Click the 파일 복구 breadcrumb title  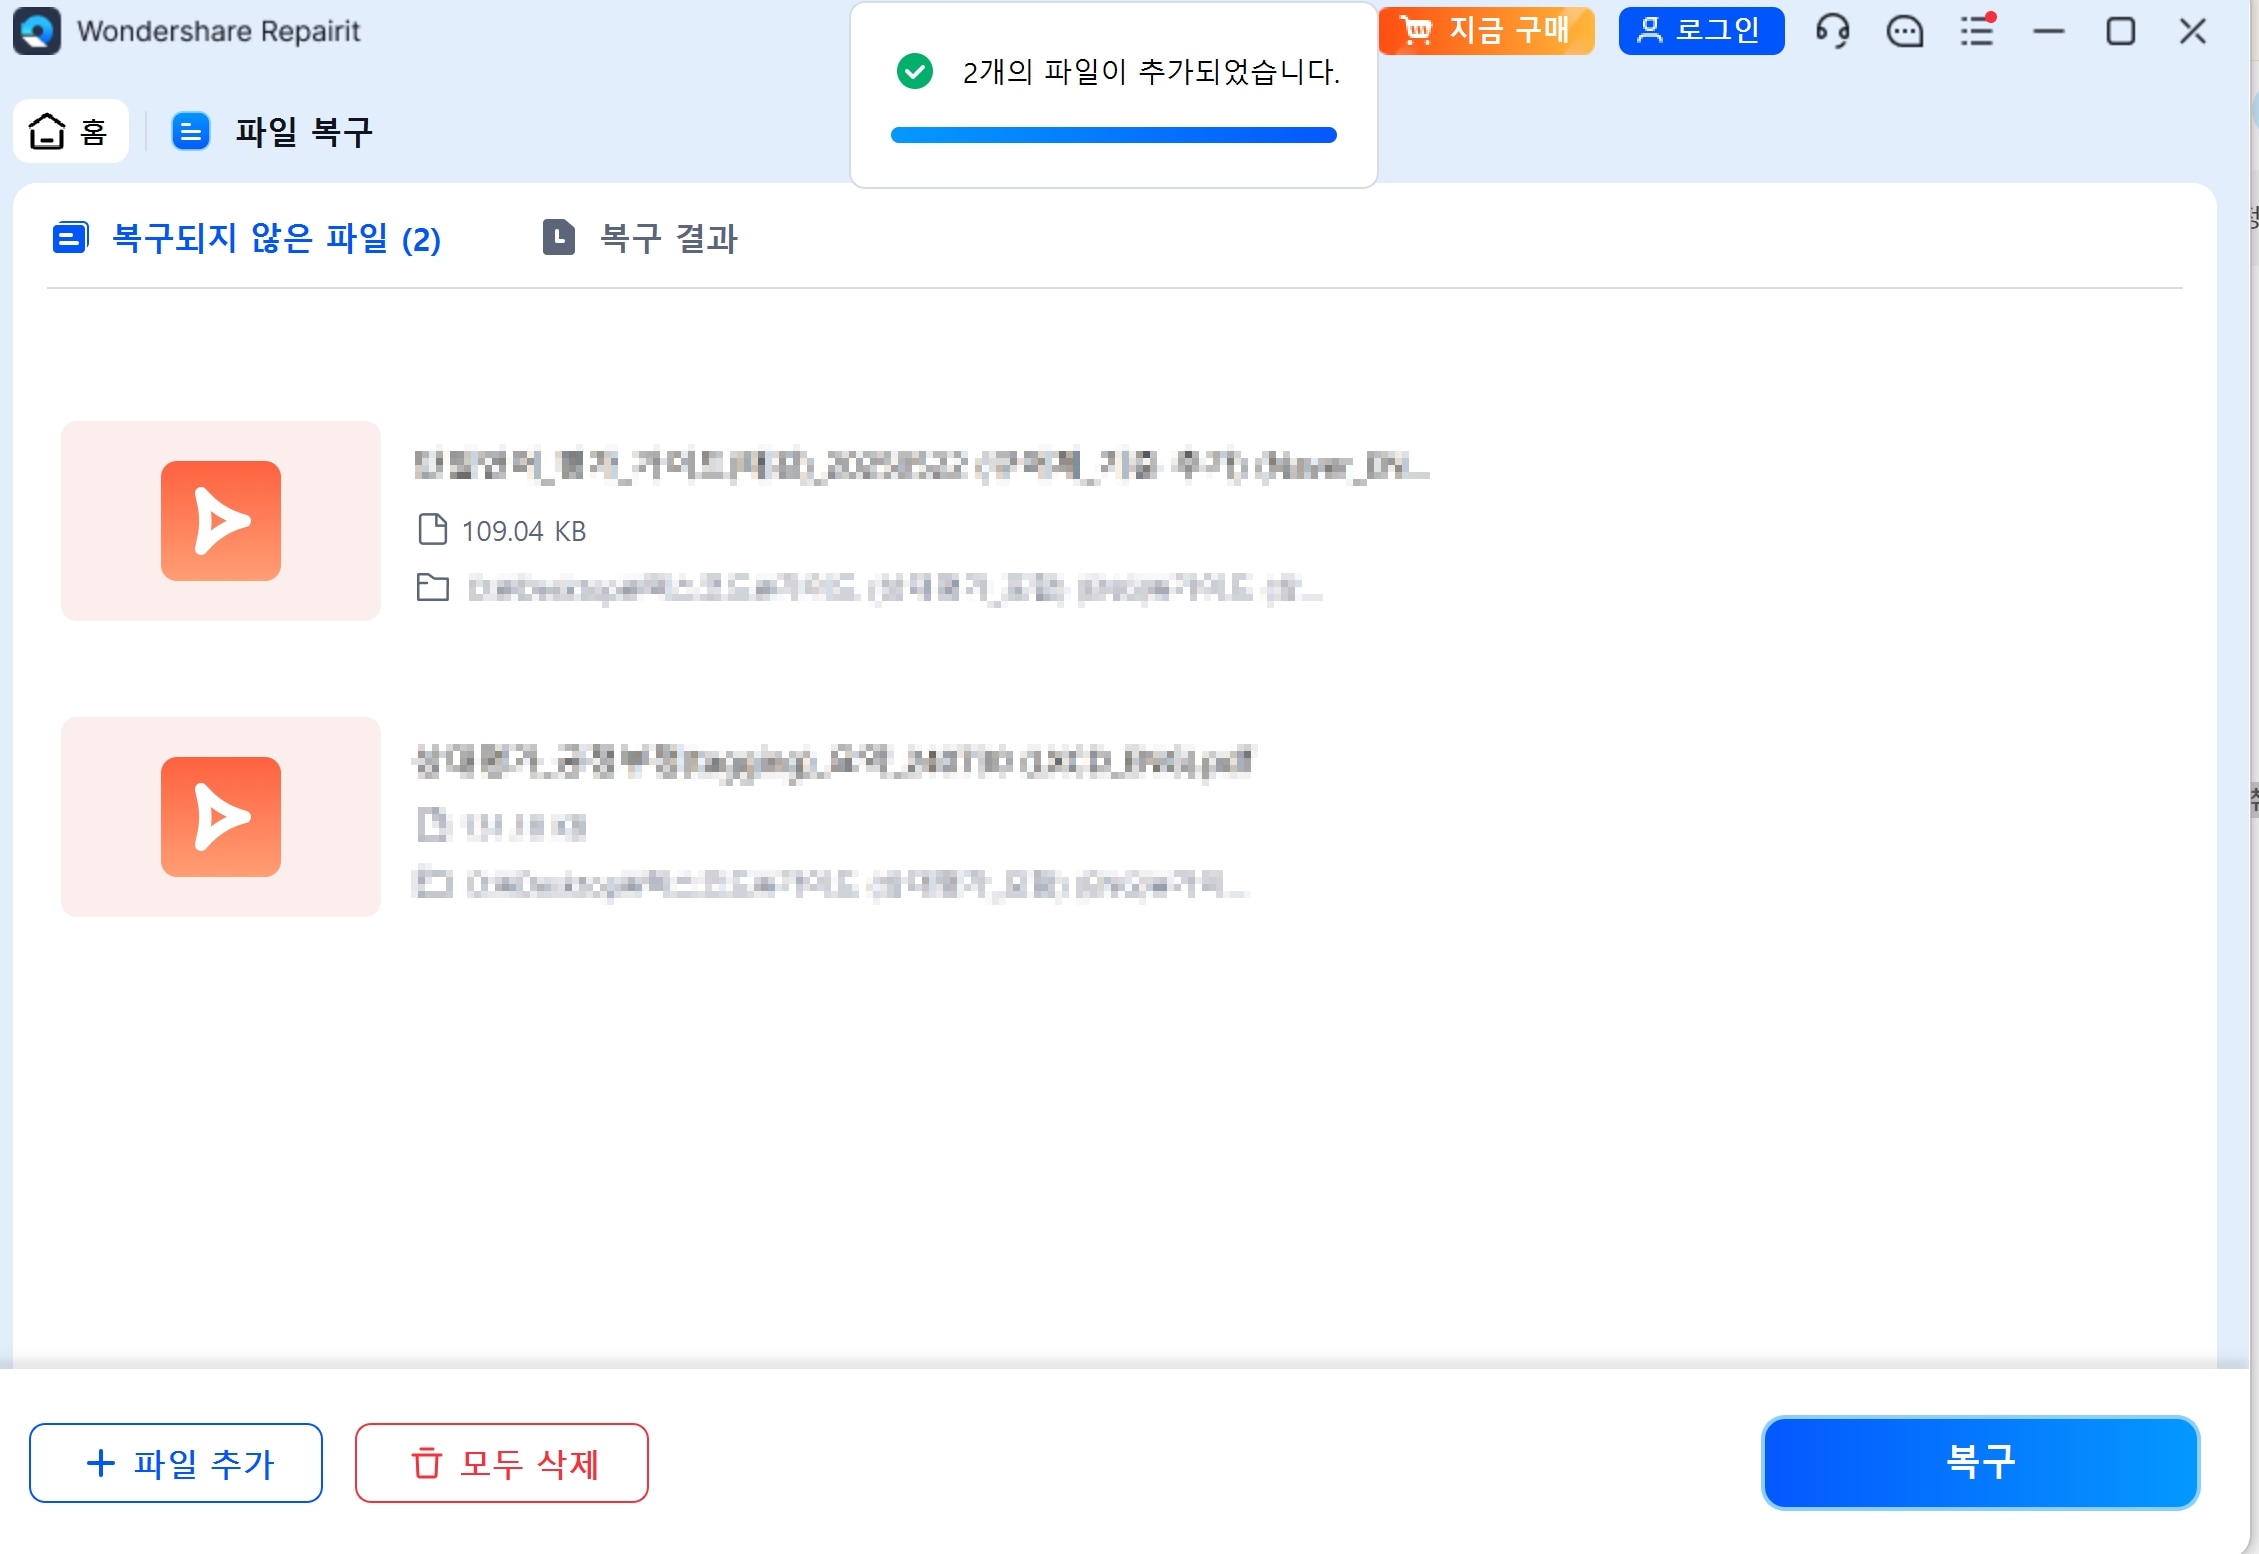304,131
